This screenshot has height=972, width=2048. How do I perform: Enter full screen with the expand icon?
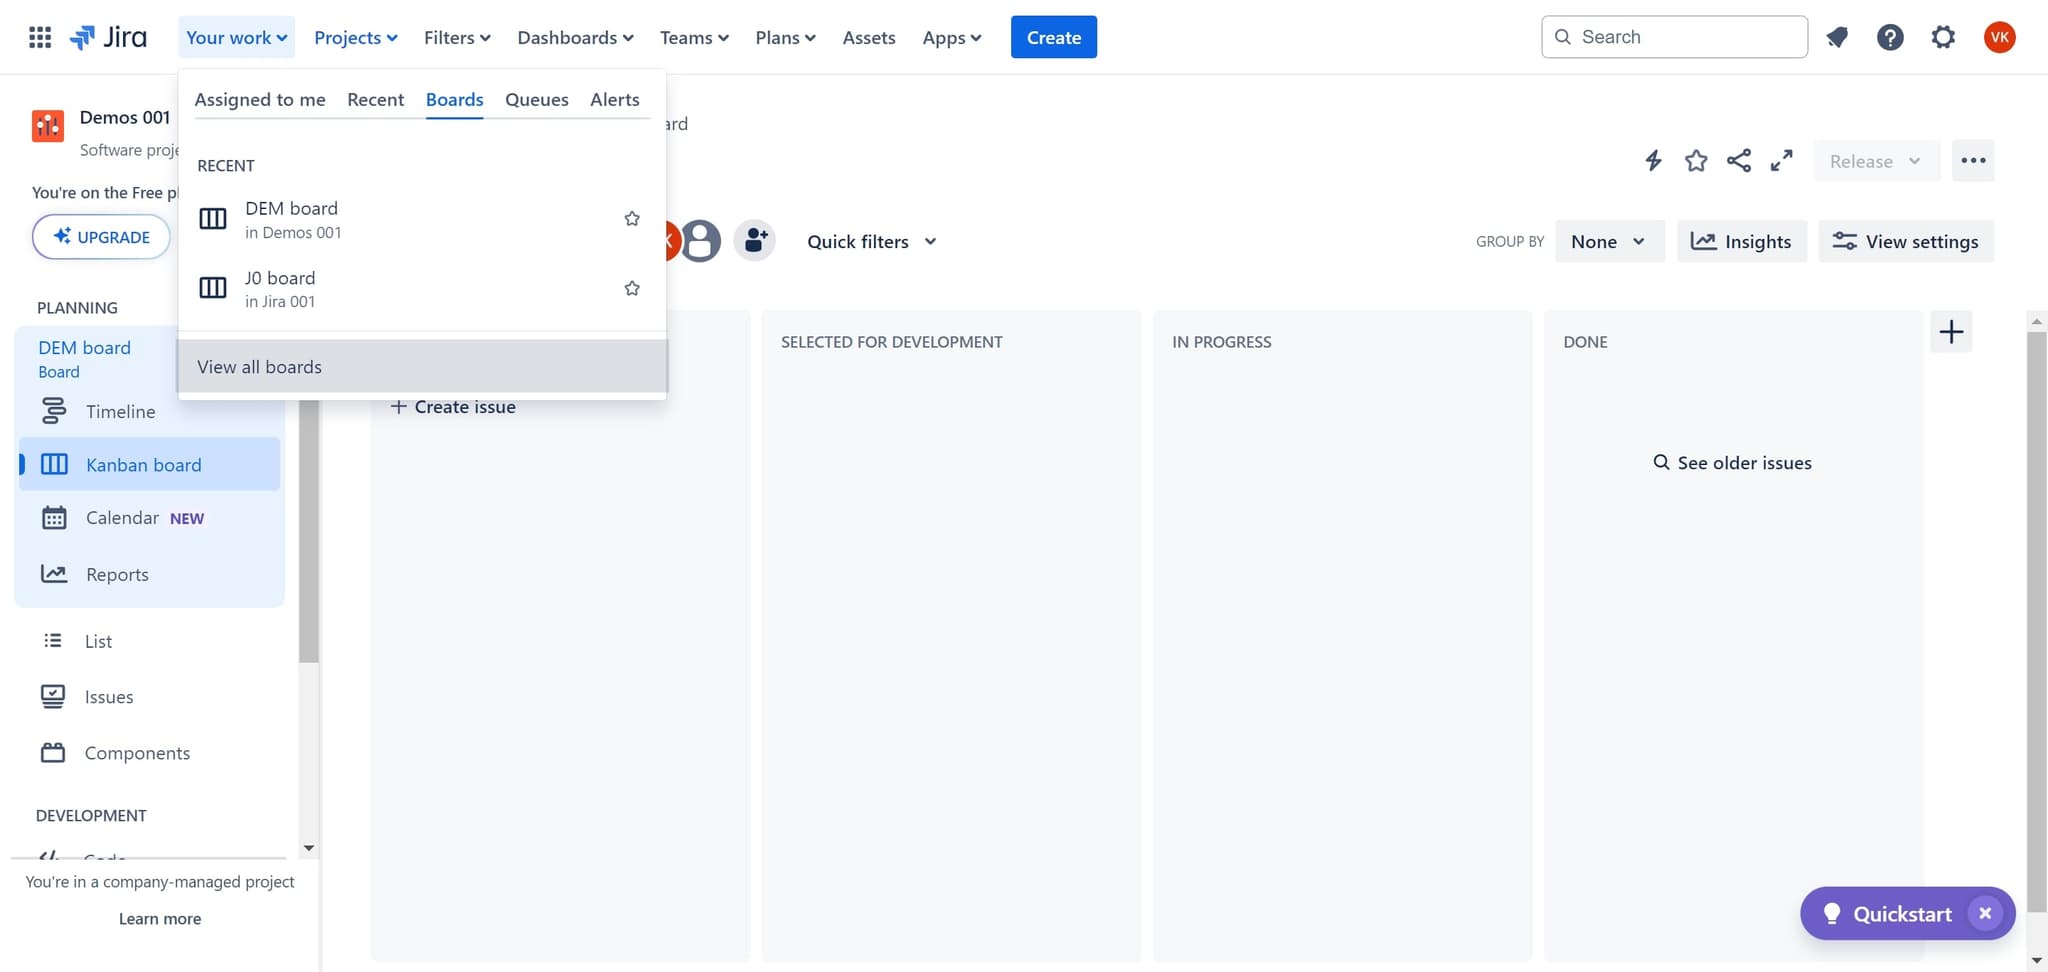[x=1781, y=161]
